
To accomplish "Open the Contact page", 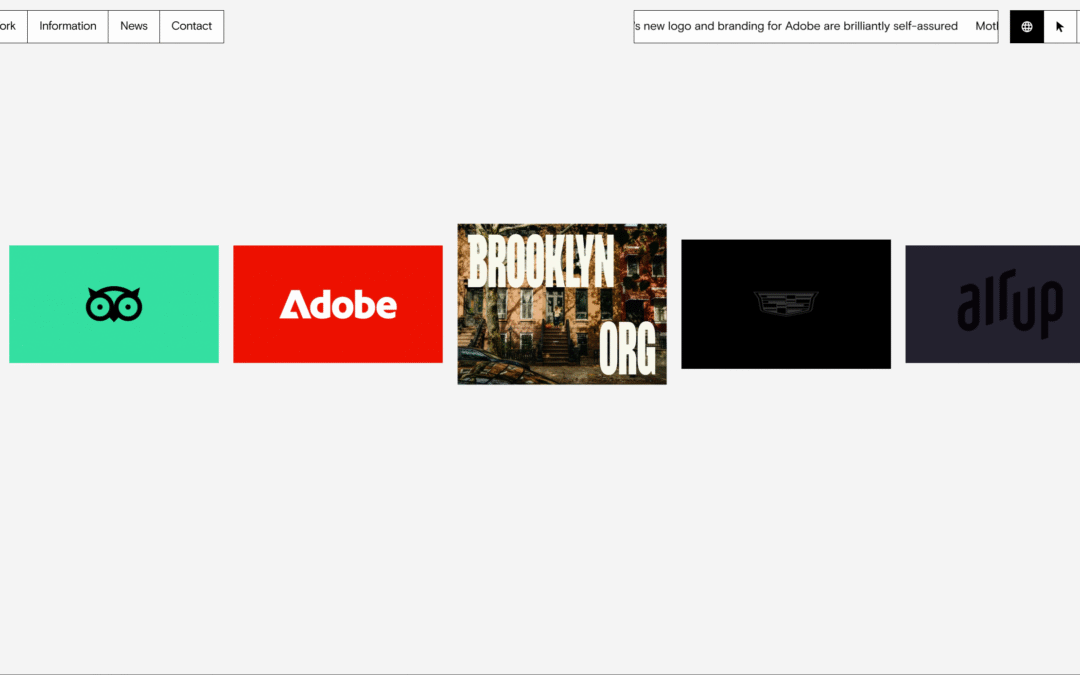I will [191, 26].
